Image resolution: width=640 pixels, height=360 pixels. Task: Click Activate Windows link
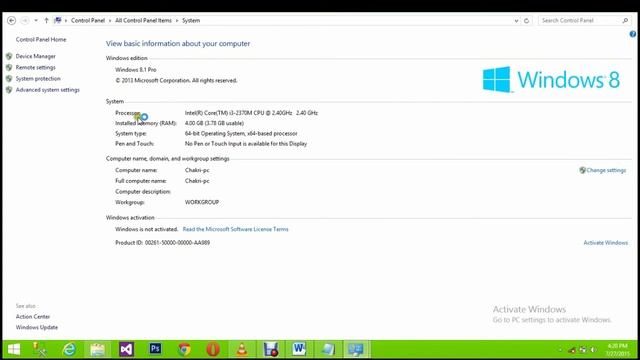pos(605,243)
